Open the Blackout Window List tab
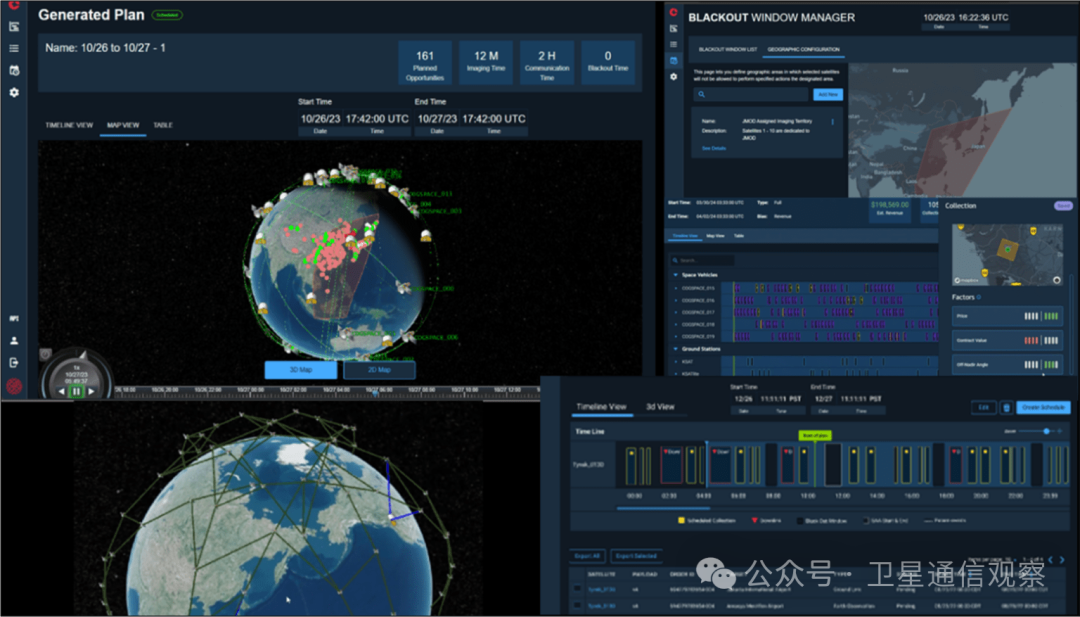 coord(725,49)
